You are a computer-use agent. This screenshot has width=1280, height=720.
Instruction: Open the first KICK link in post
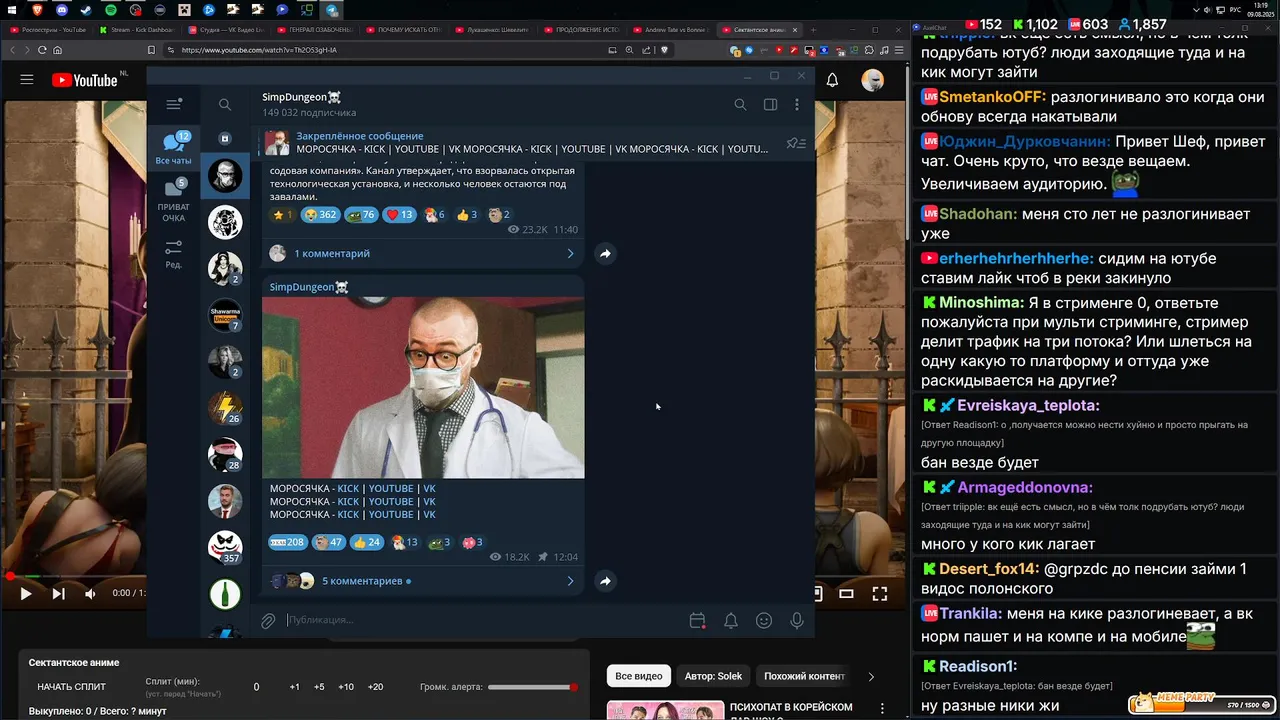point(348,489)
